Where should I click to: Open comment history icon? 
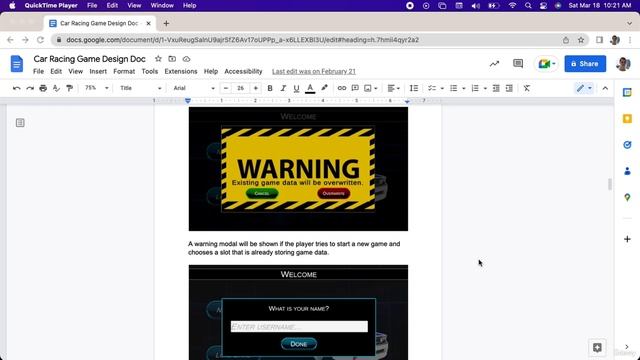518,64
